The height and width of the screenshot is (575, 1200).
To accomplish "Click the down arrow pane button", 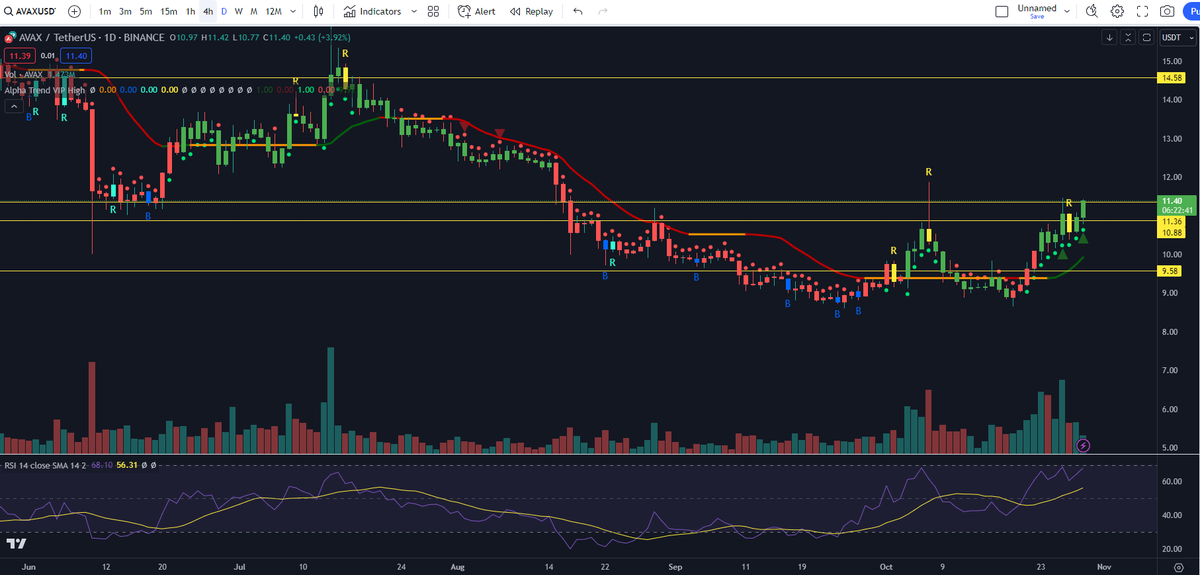I will 1110,38.
